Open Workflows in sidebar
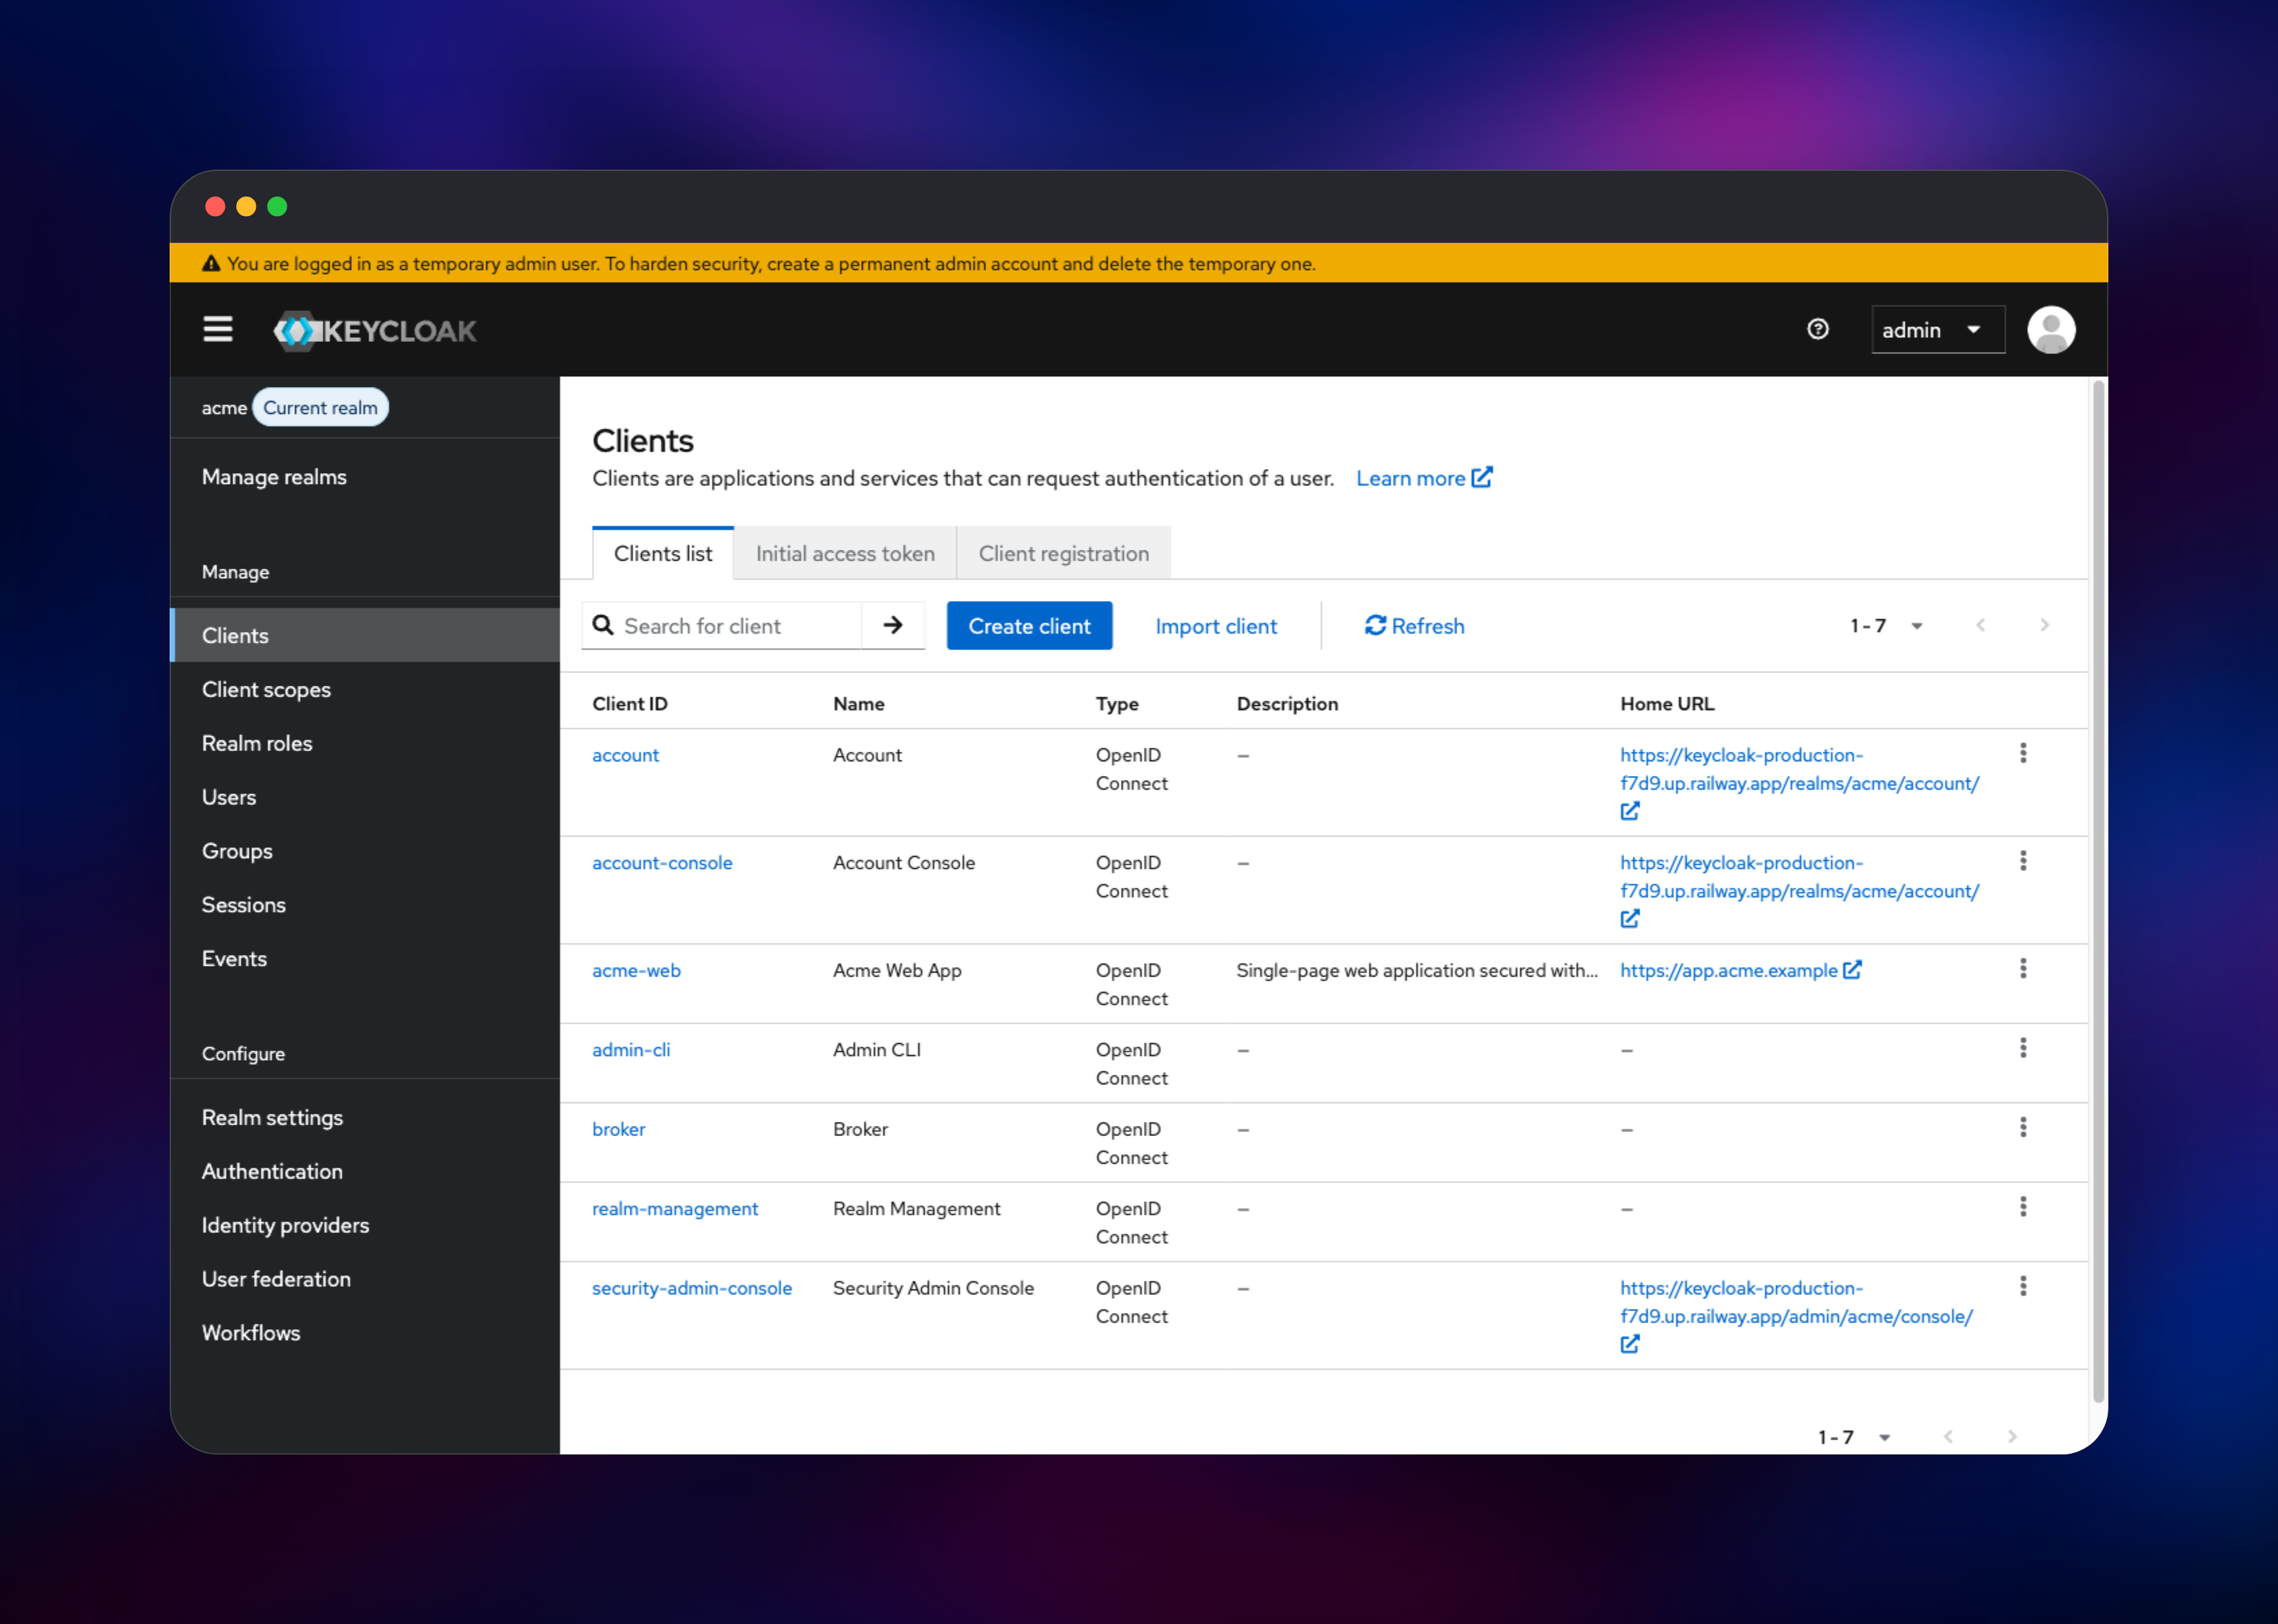The image size is (2278, 1624). pos(364,1332)
